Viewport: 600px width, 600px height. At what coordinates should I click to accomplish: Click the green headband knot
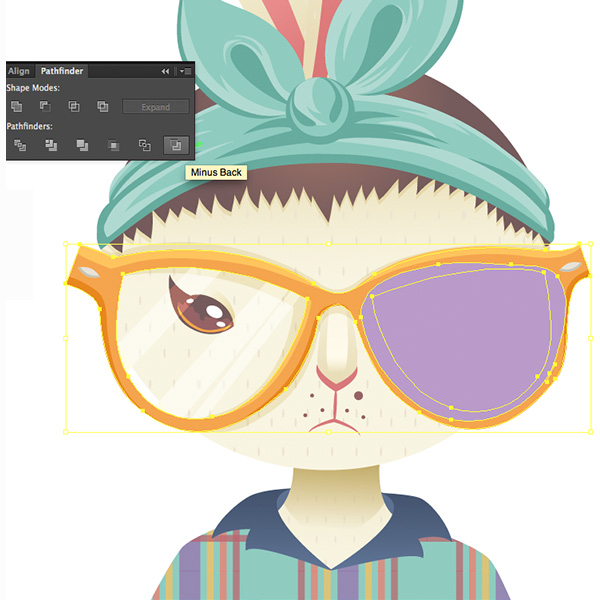(320, 107)
